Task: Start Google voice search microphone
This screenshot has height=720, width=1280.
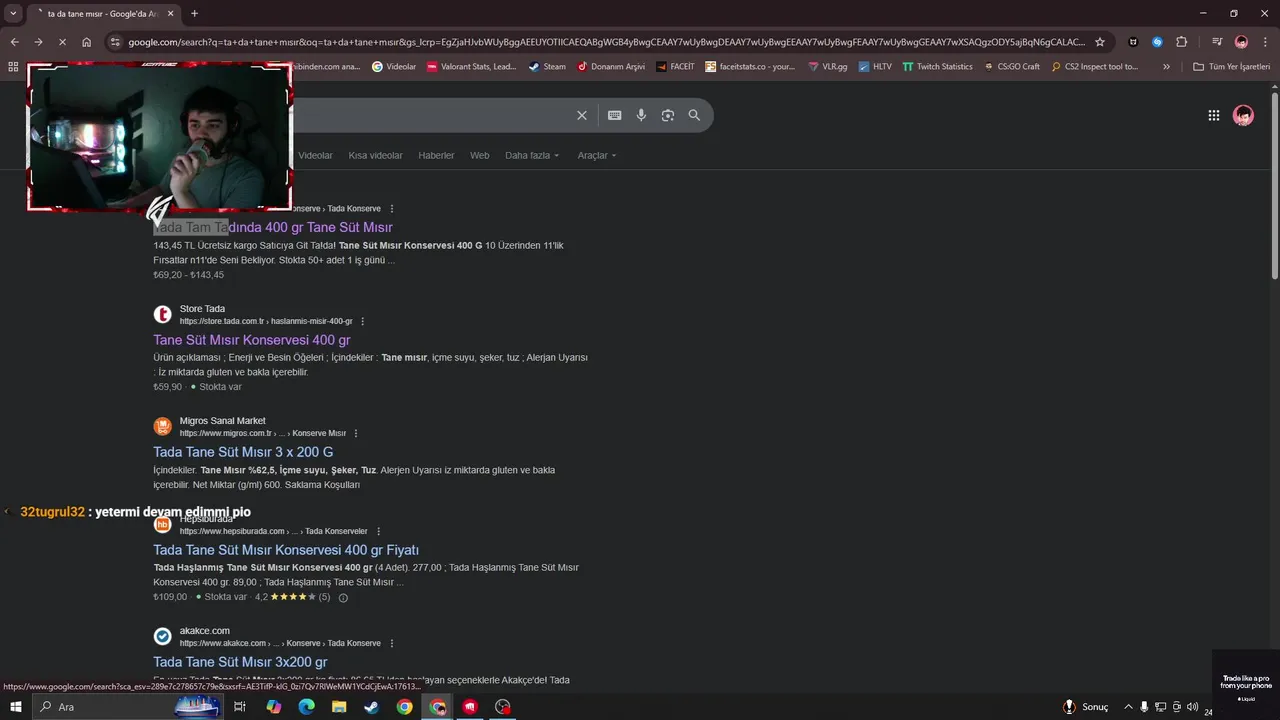Action: click(x=641, y=115)
